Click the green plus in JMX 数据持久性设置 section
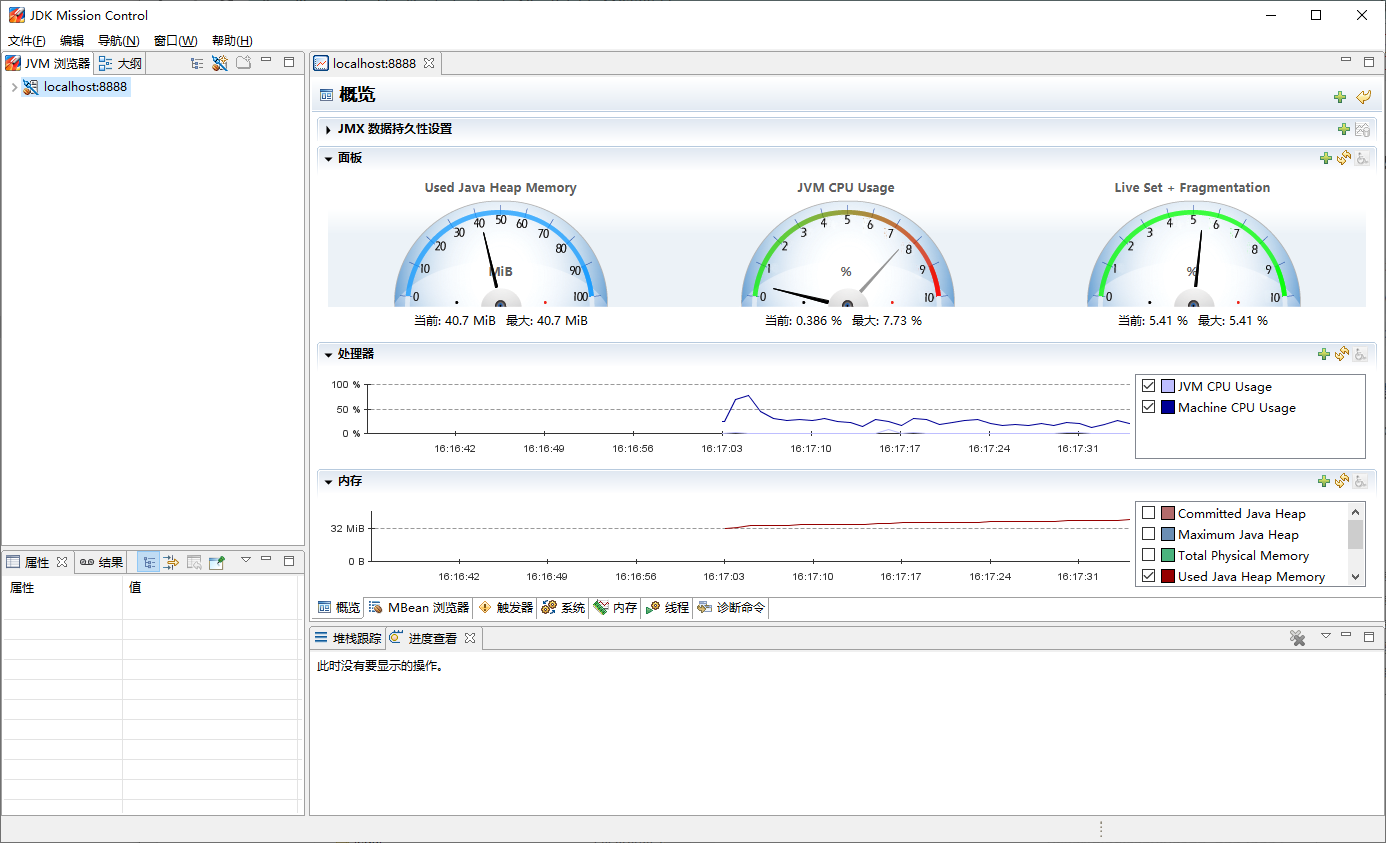Image resolution: width=1386 pixels, height=843 pixels. [1344, 129]
